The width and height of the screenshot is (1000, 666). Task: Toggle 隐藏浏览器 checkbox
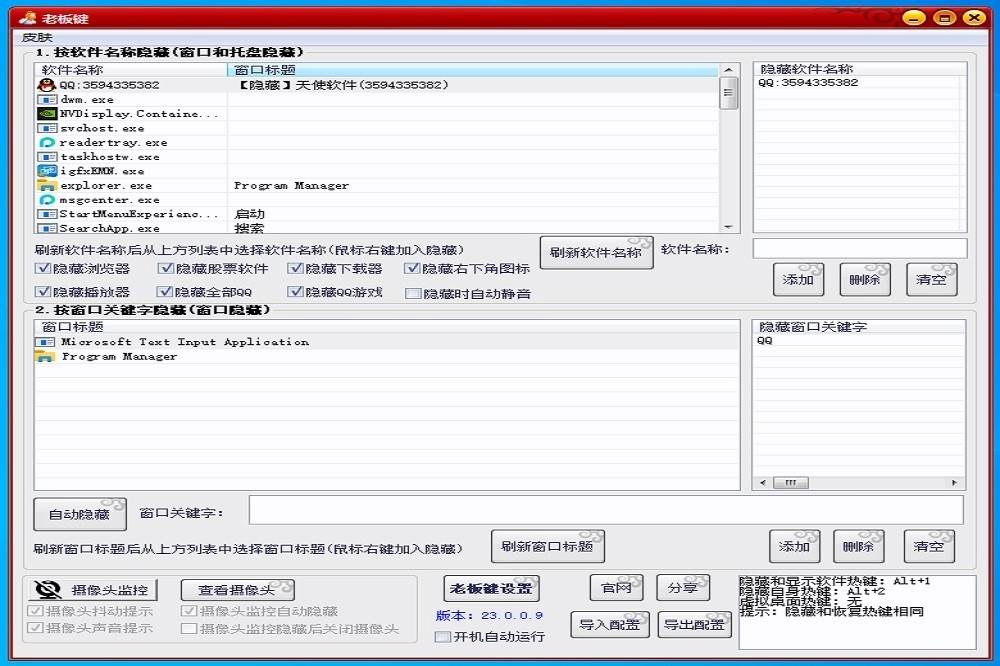coord(42,269)
